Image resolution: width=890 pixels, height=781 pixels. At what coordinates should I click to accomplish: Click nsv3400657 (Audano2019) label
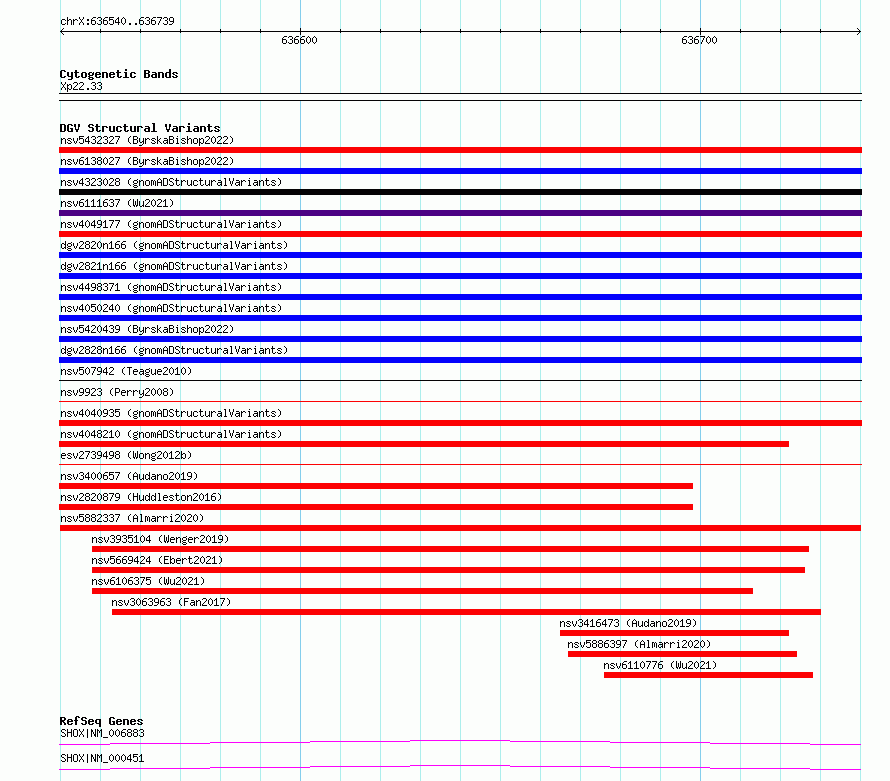(x=129, y=476)
